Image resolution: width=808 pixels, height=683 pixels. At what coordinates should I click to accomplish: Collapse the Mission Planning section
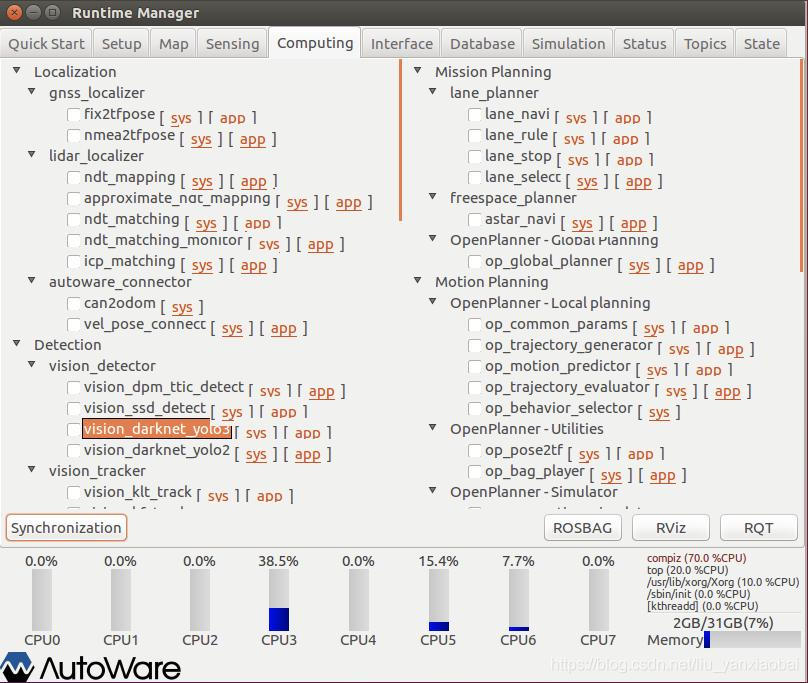pyautogui.click(x=419, y=72)
